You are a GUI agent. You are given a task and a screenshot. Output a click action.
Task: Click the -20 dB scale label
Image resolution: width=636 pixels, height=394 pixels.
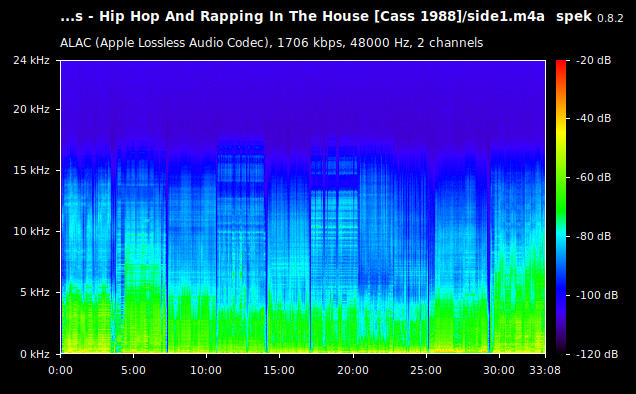[594, 60]
